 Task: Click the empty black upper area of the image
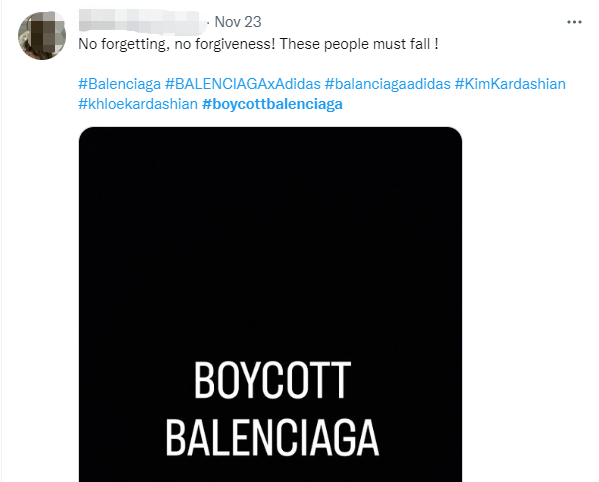click(270, 229)
